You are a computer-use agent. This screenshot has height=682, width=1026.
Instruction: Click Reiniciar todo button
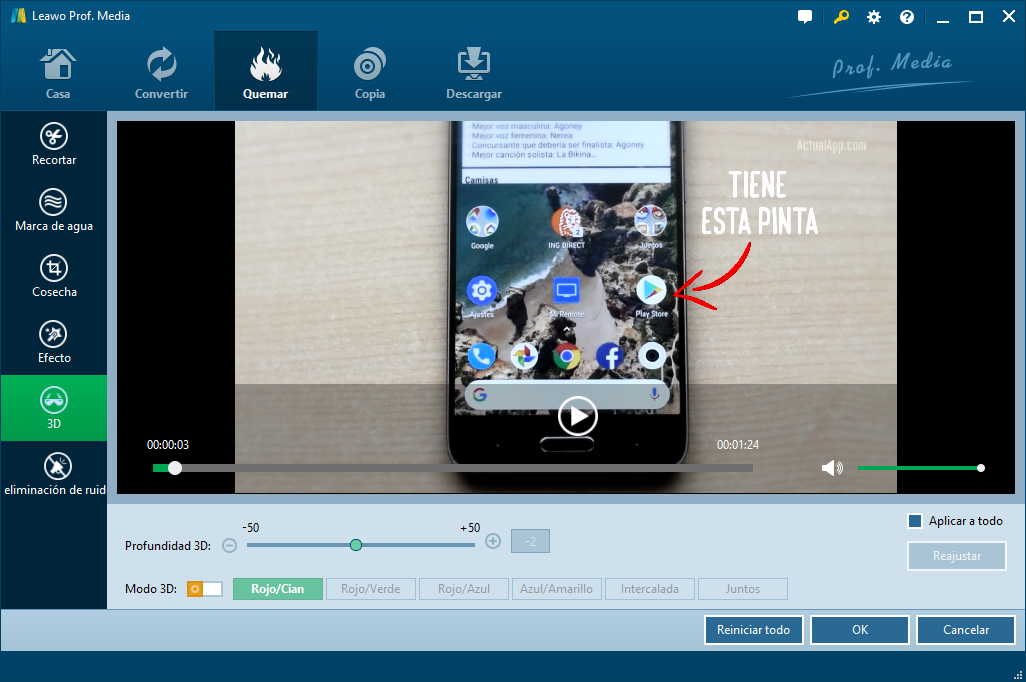pyautogui.click(x=753, y=630)
